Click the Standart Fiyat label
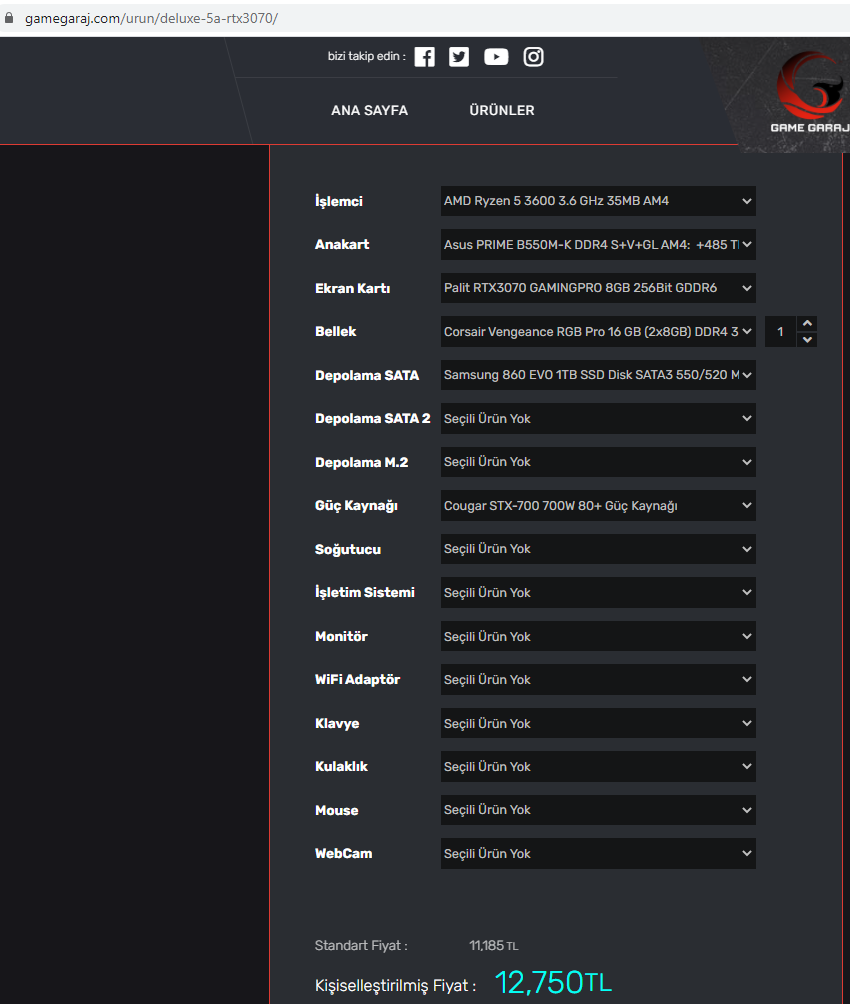 click(x=361, y=946)
